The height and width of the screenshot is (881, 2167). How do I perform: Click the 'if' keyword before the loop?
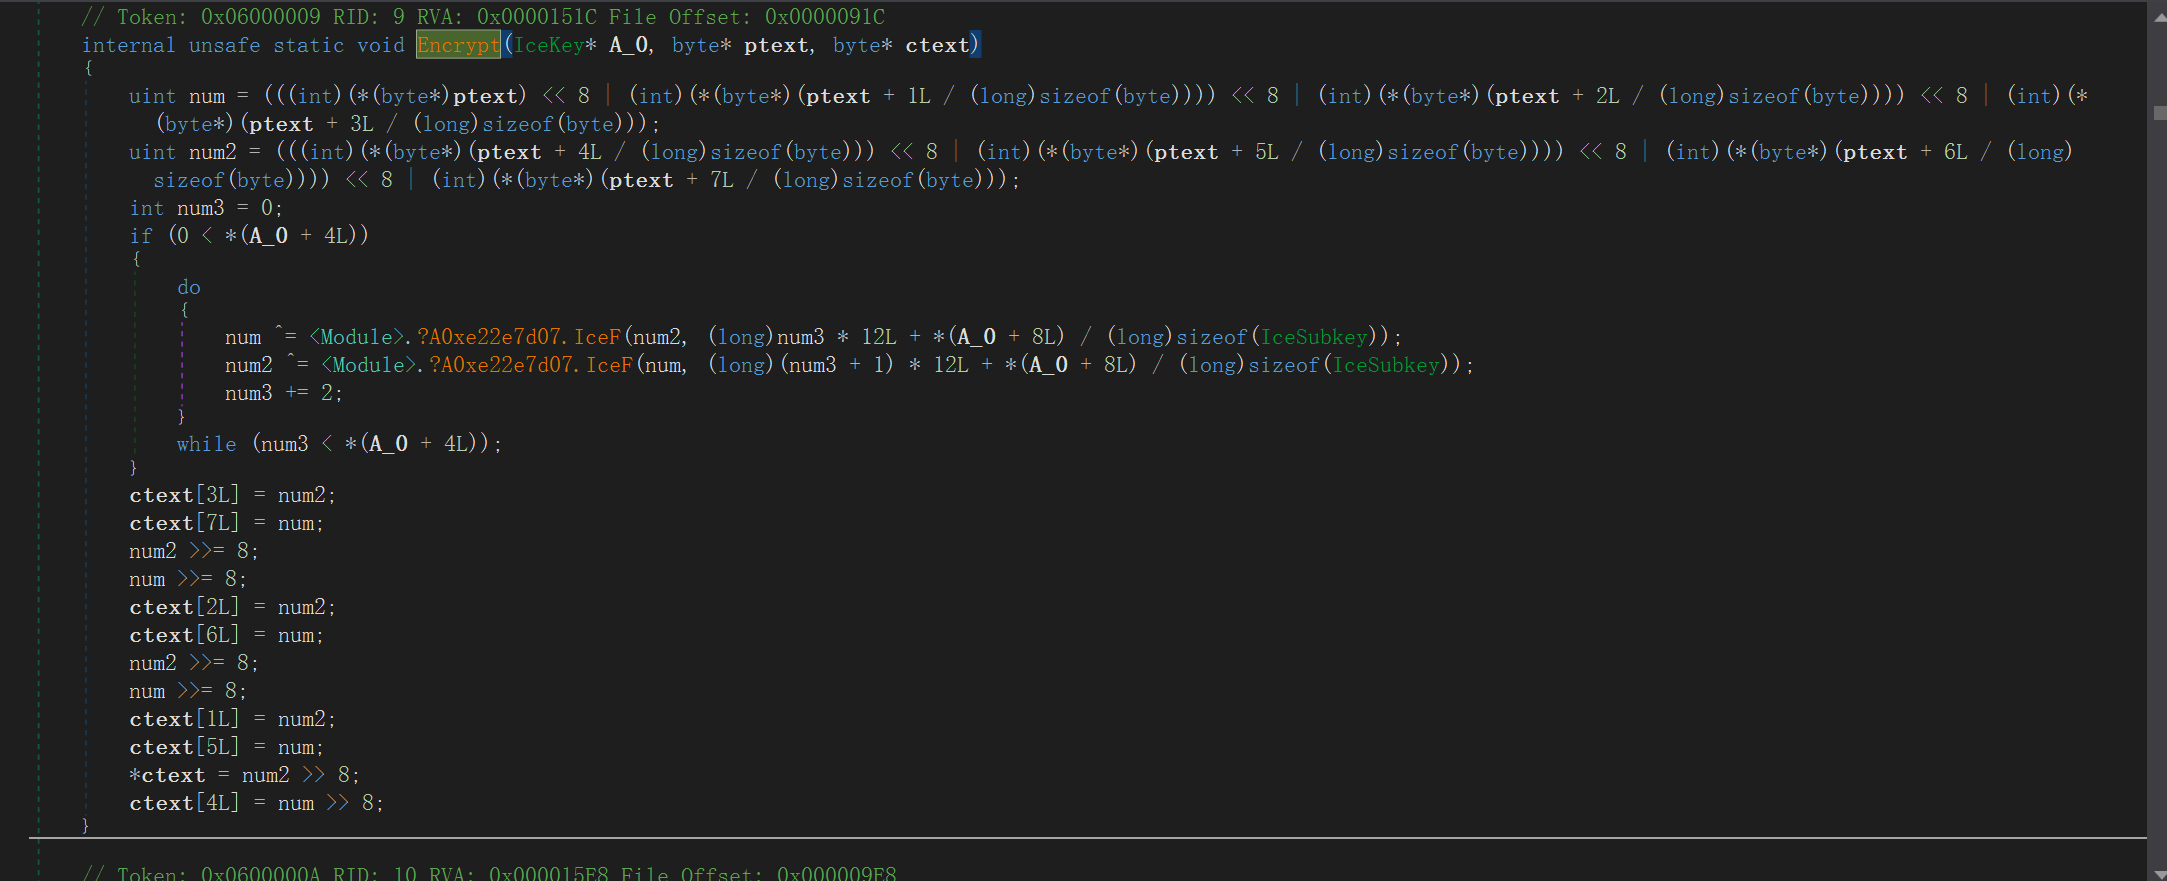coord(141,236)
